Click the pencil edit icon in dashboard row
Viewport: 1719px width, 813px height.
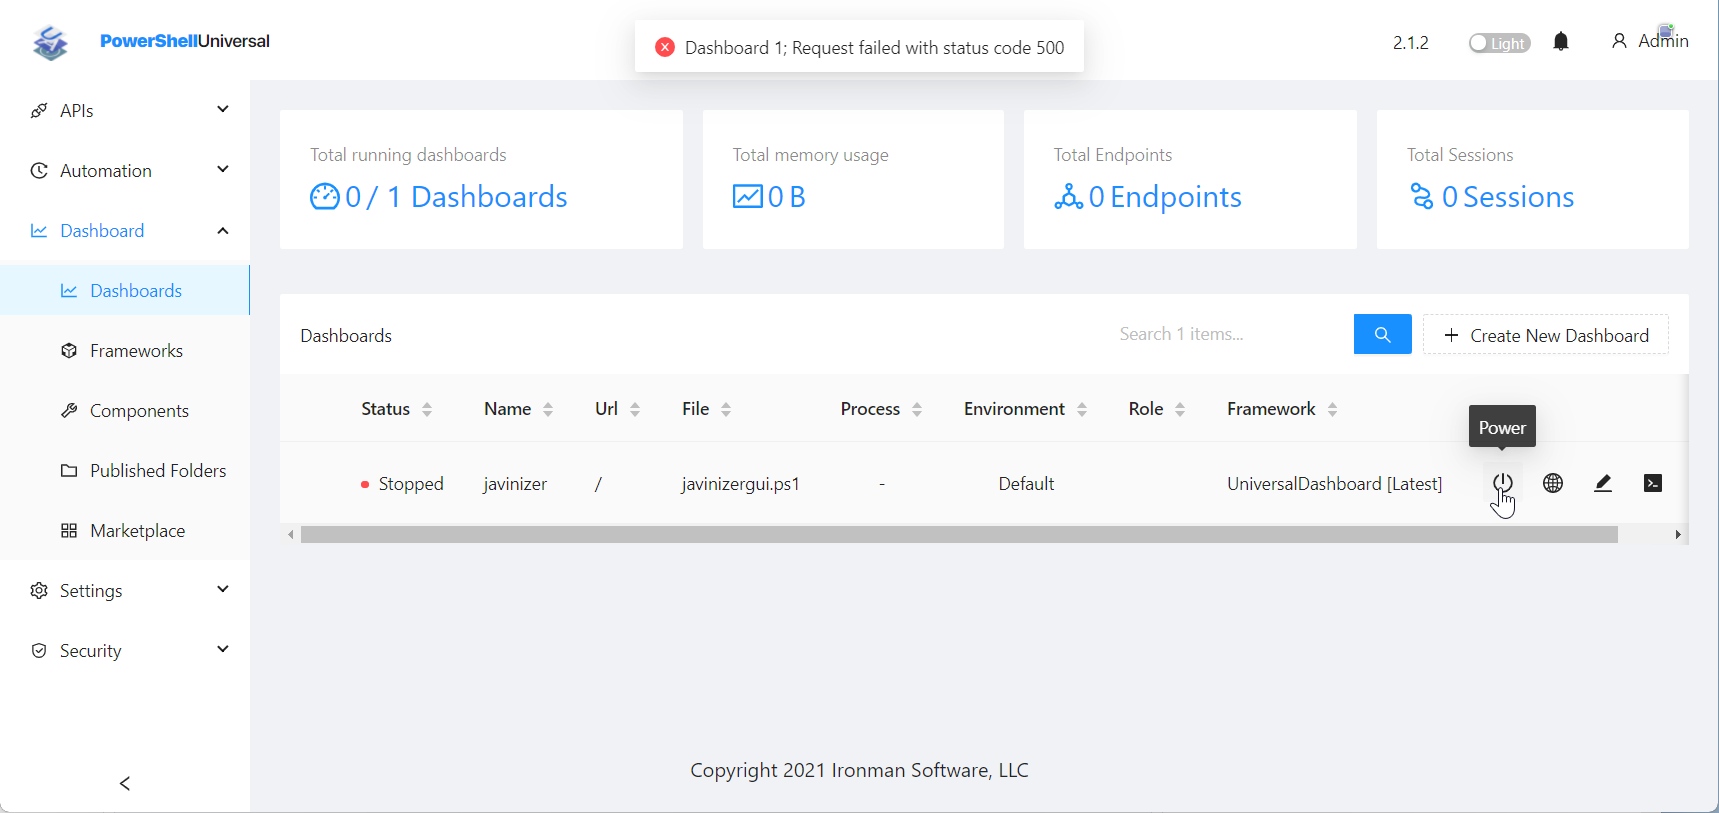coord(1603,483)
